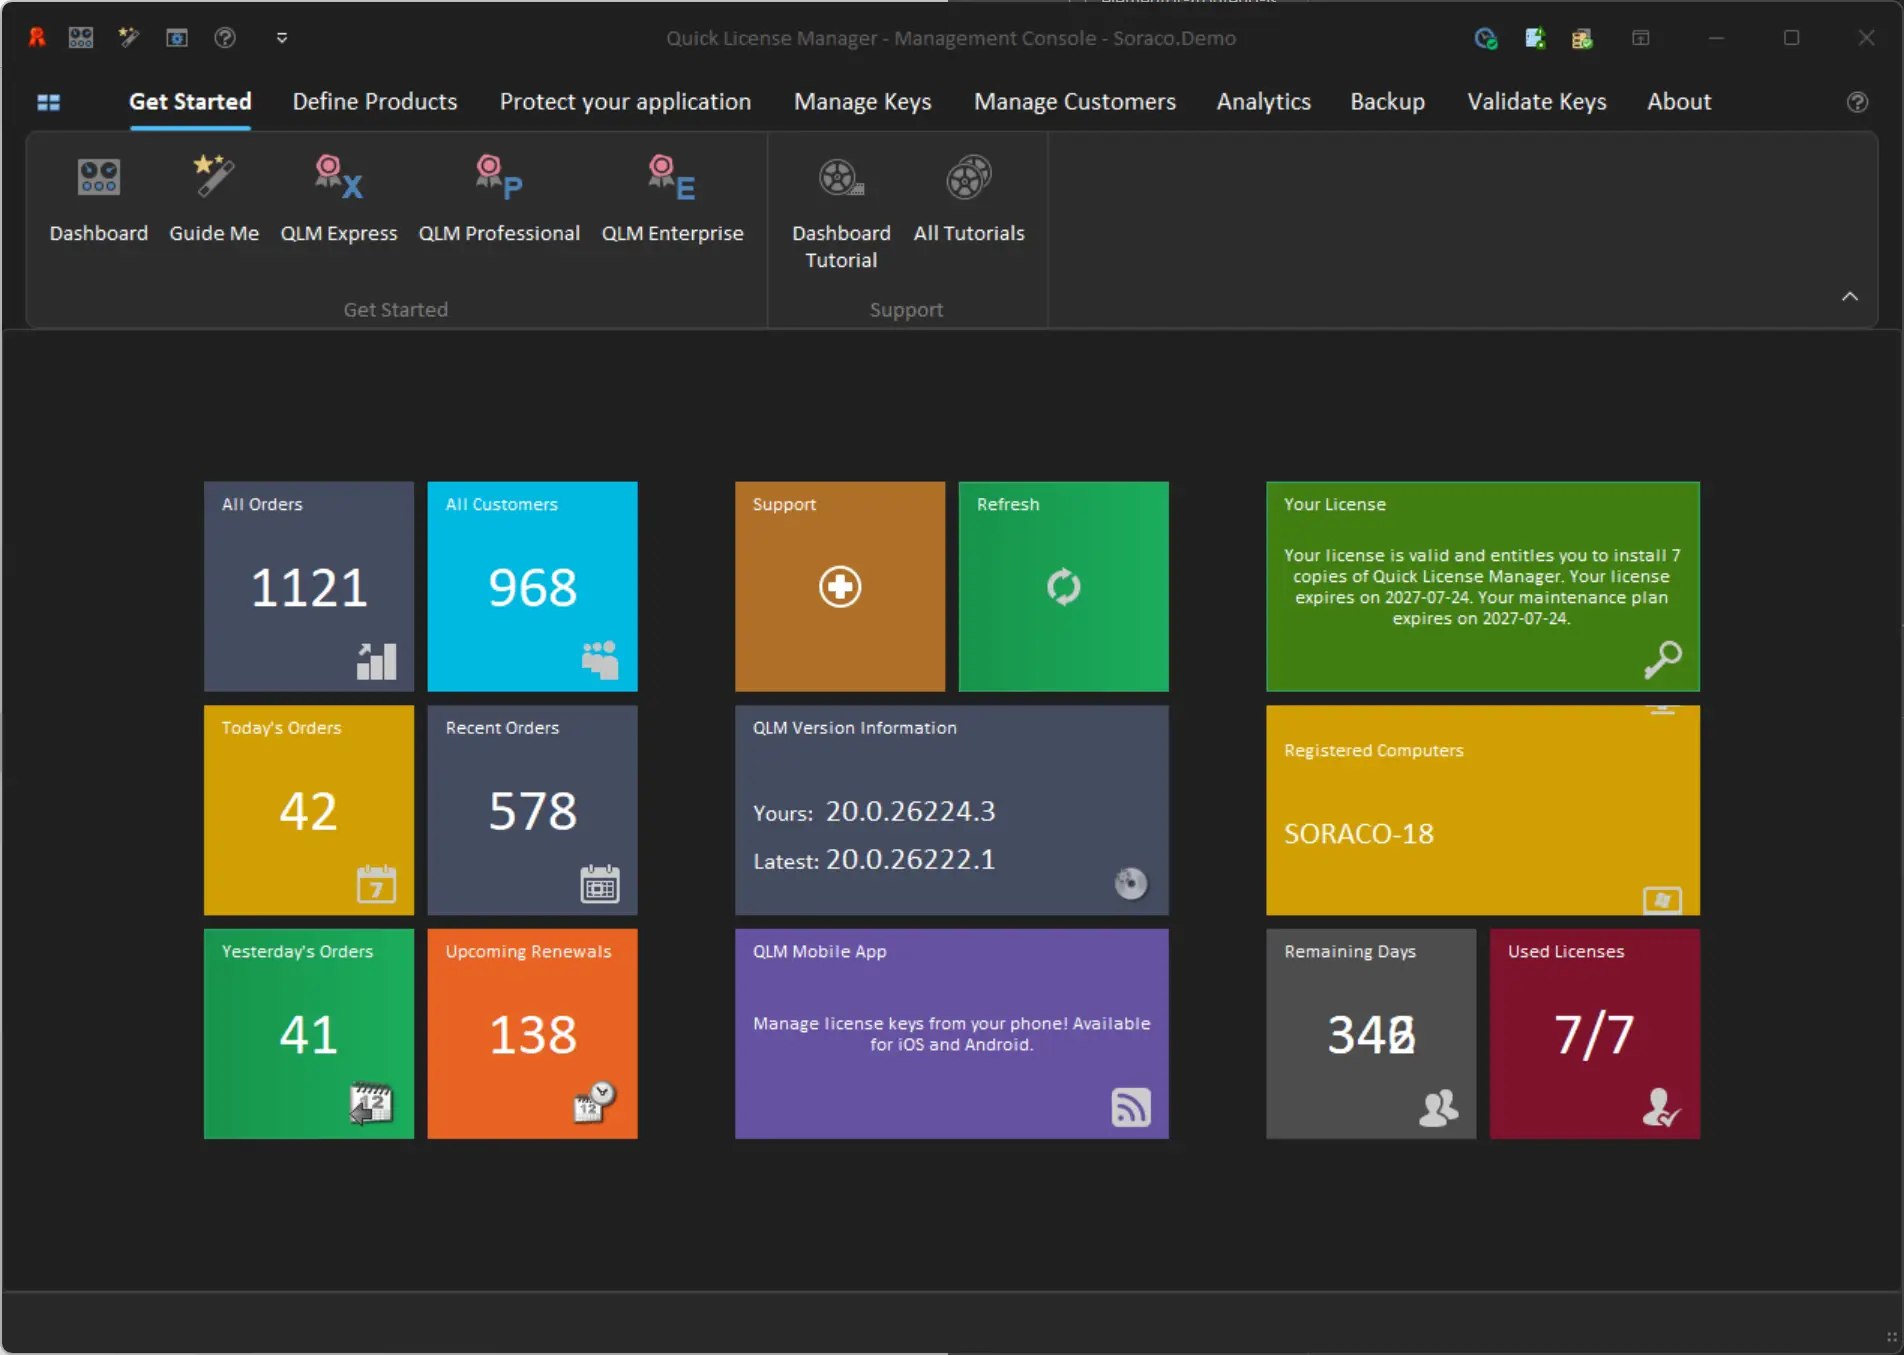Click the license validity text in Your License

1482,587
